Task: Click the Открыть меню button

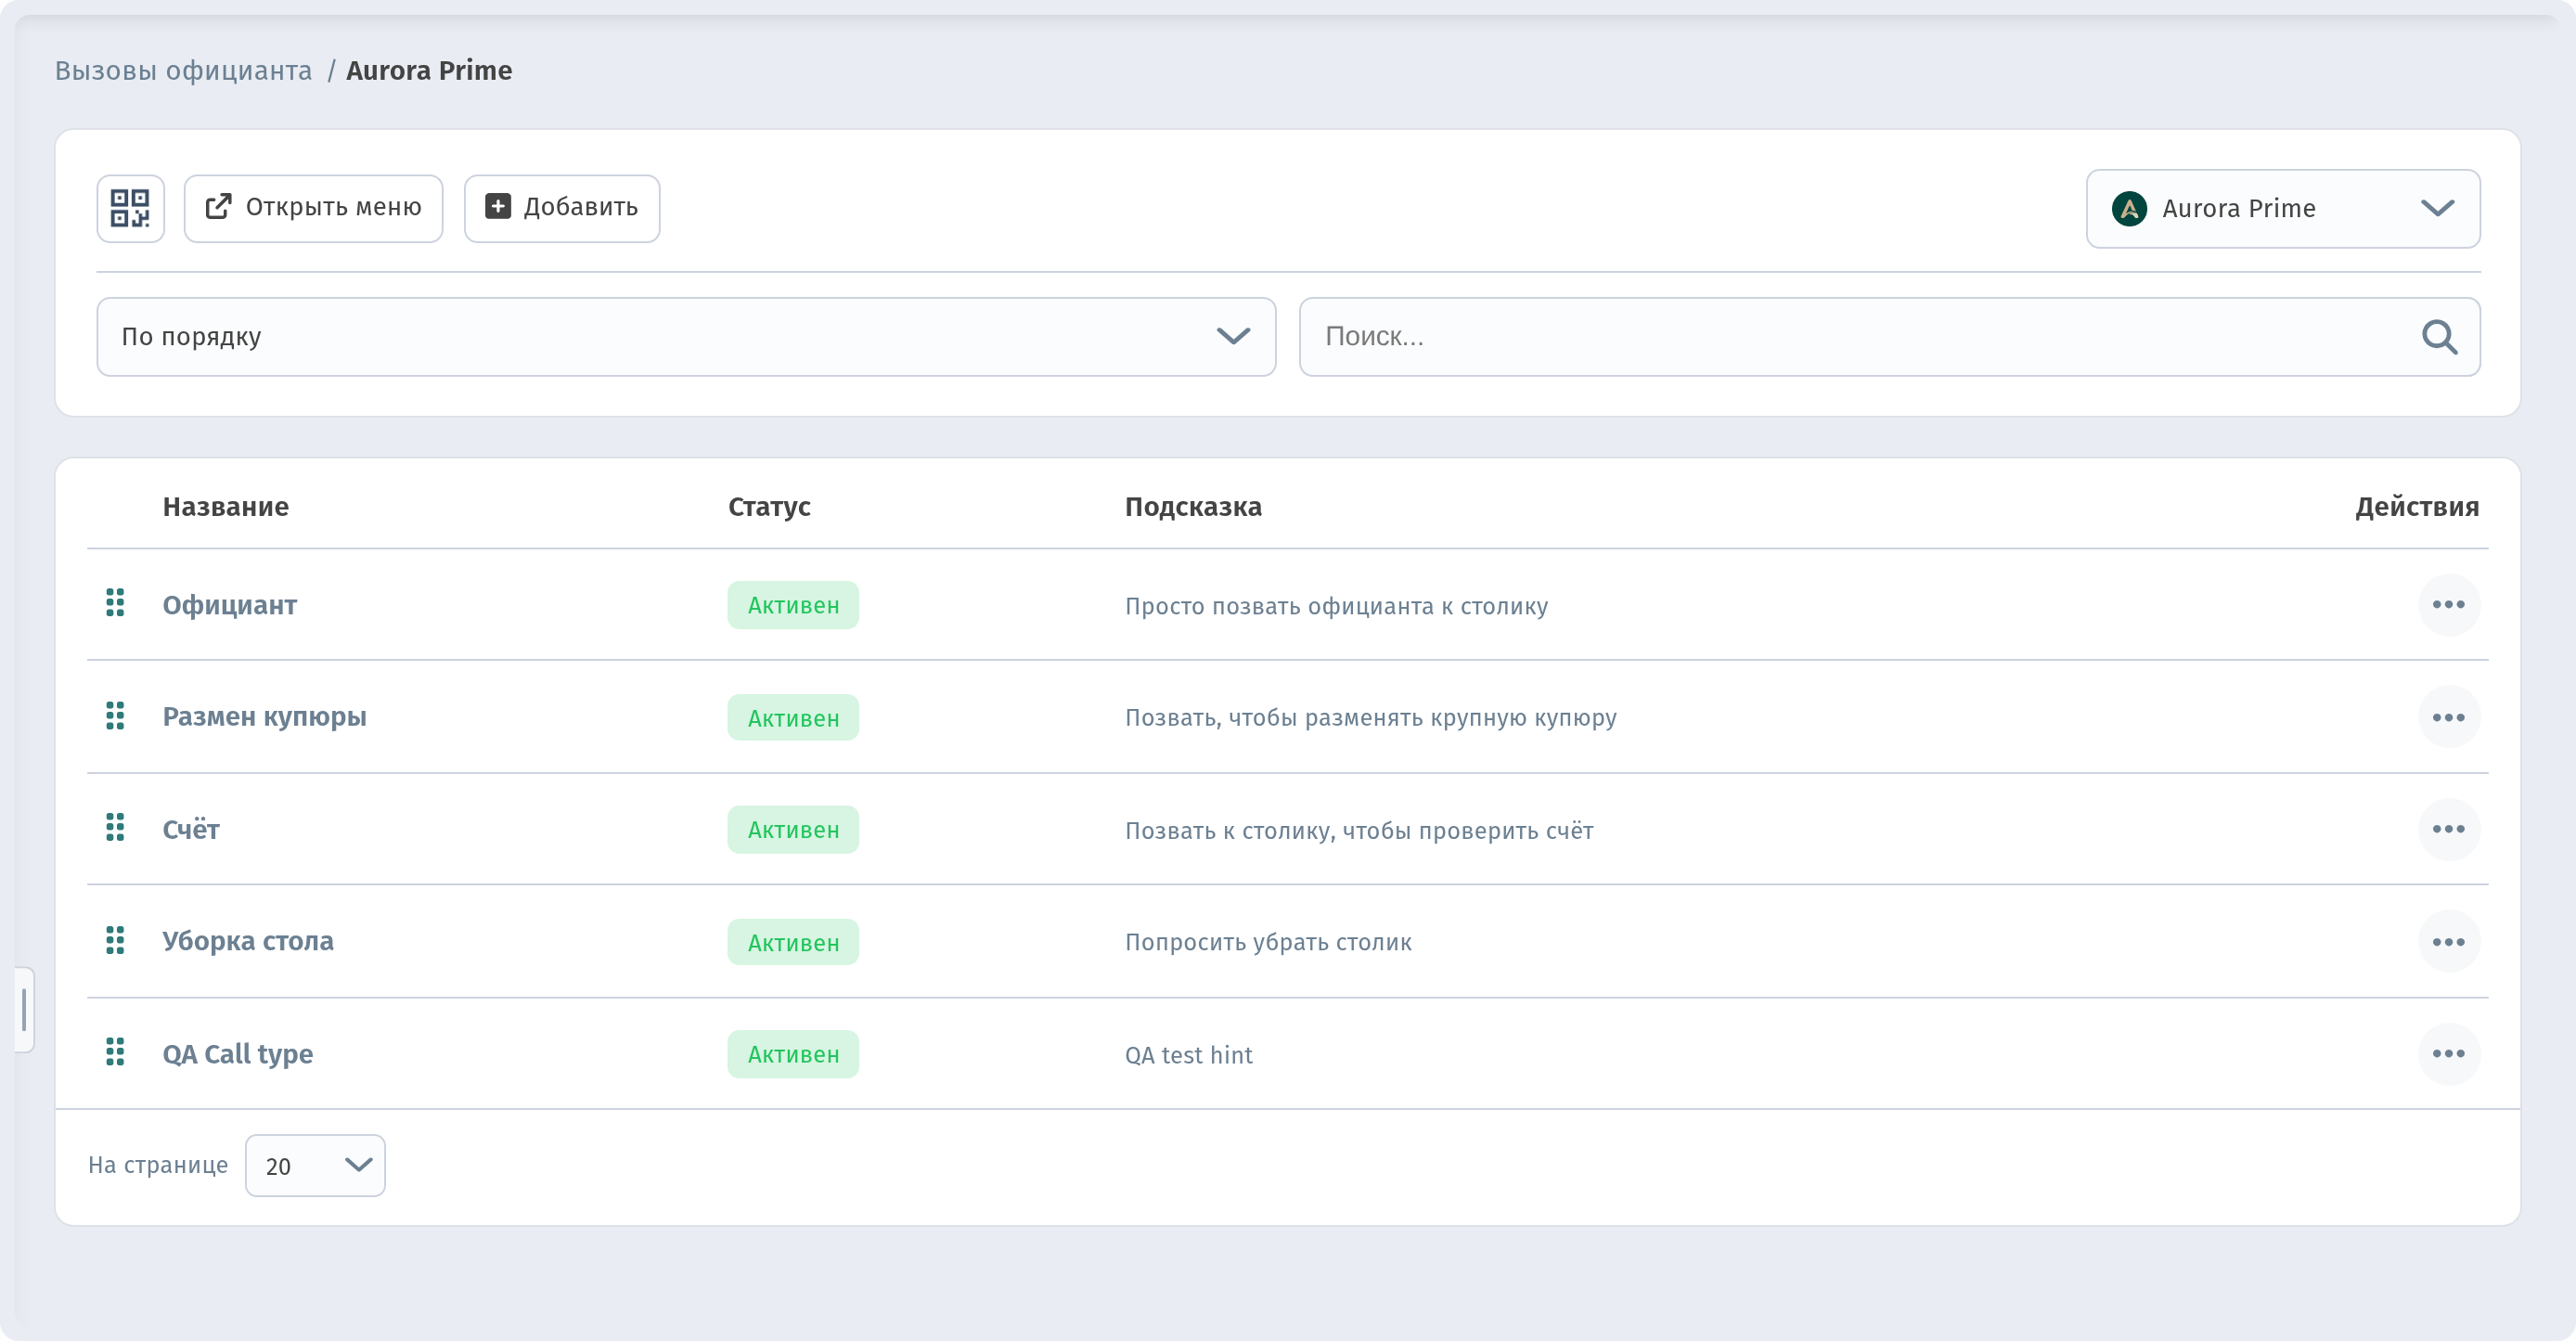Action: 313,208
